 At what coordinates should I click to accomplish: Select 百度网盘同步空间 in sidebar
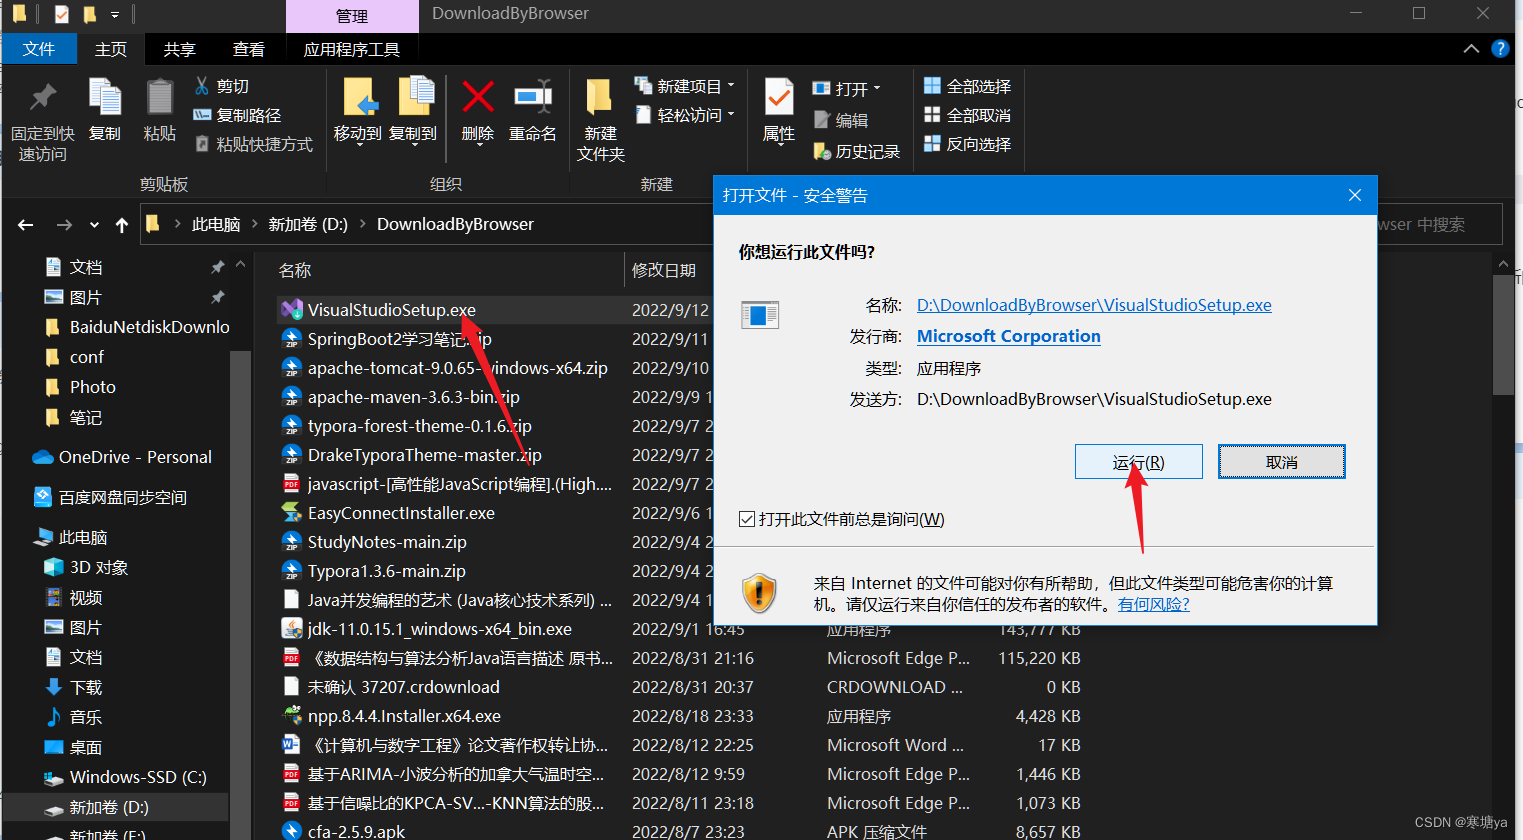[x=111, y=497]
